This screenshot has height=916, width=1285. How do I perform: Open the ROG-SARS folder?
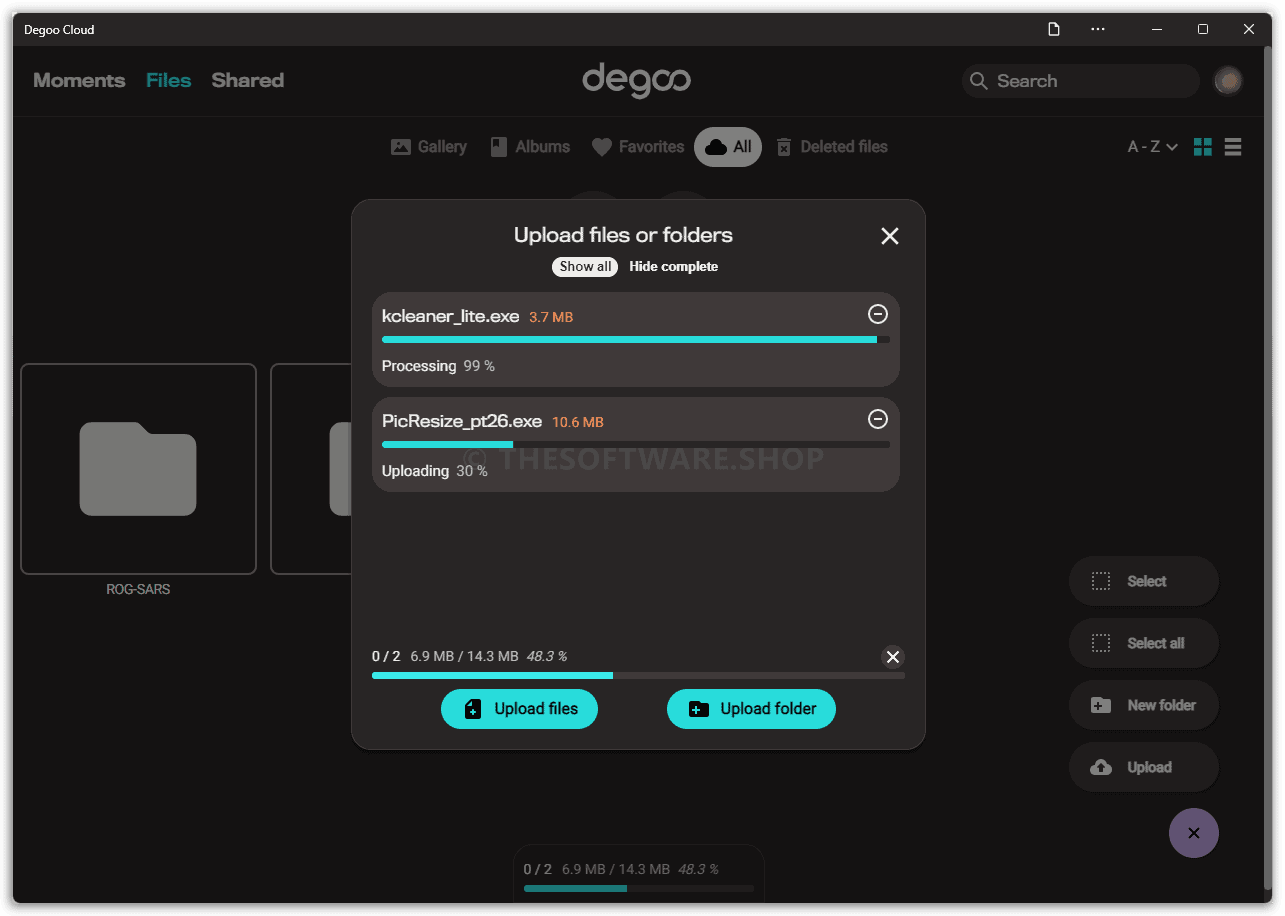point(138,469)
